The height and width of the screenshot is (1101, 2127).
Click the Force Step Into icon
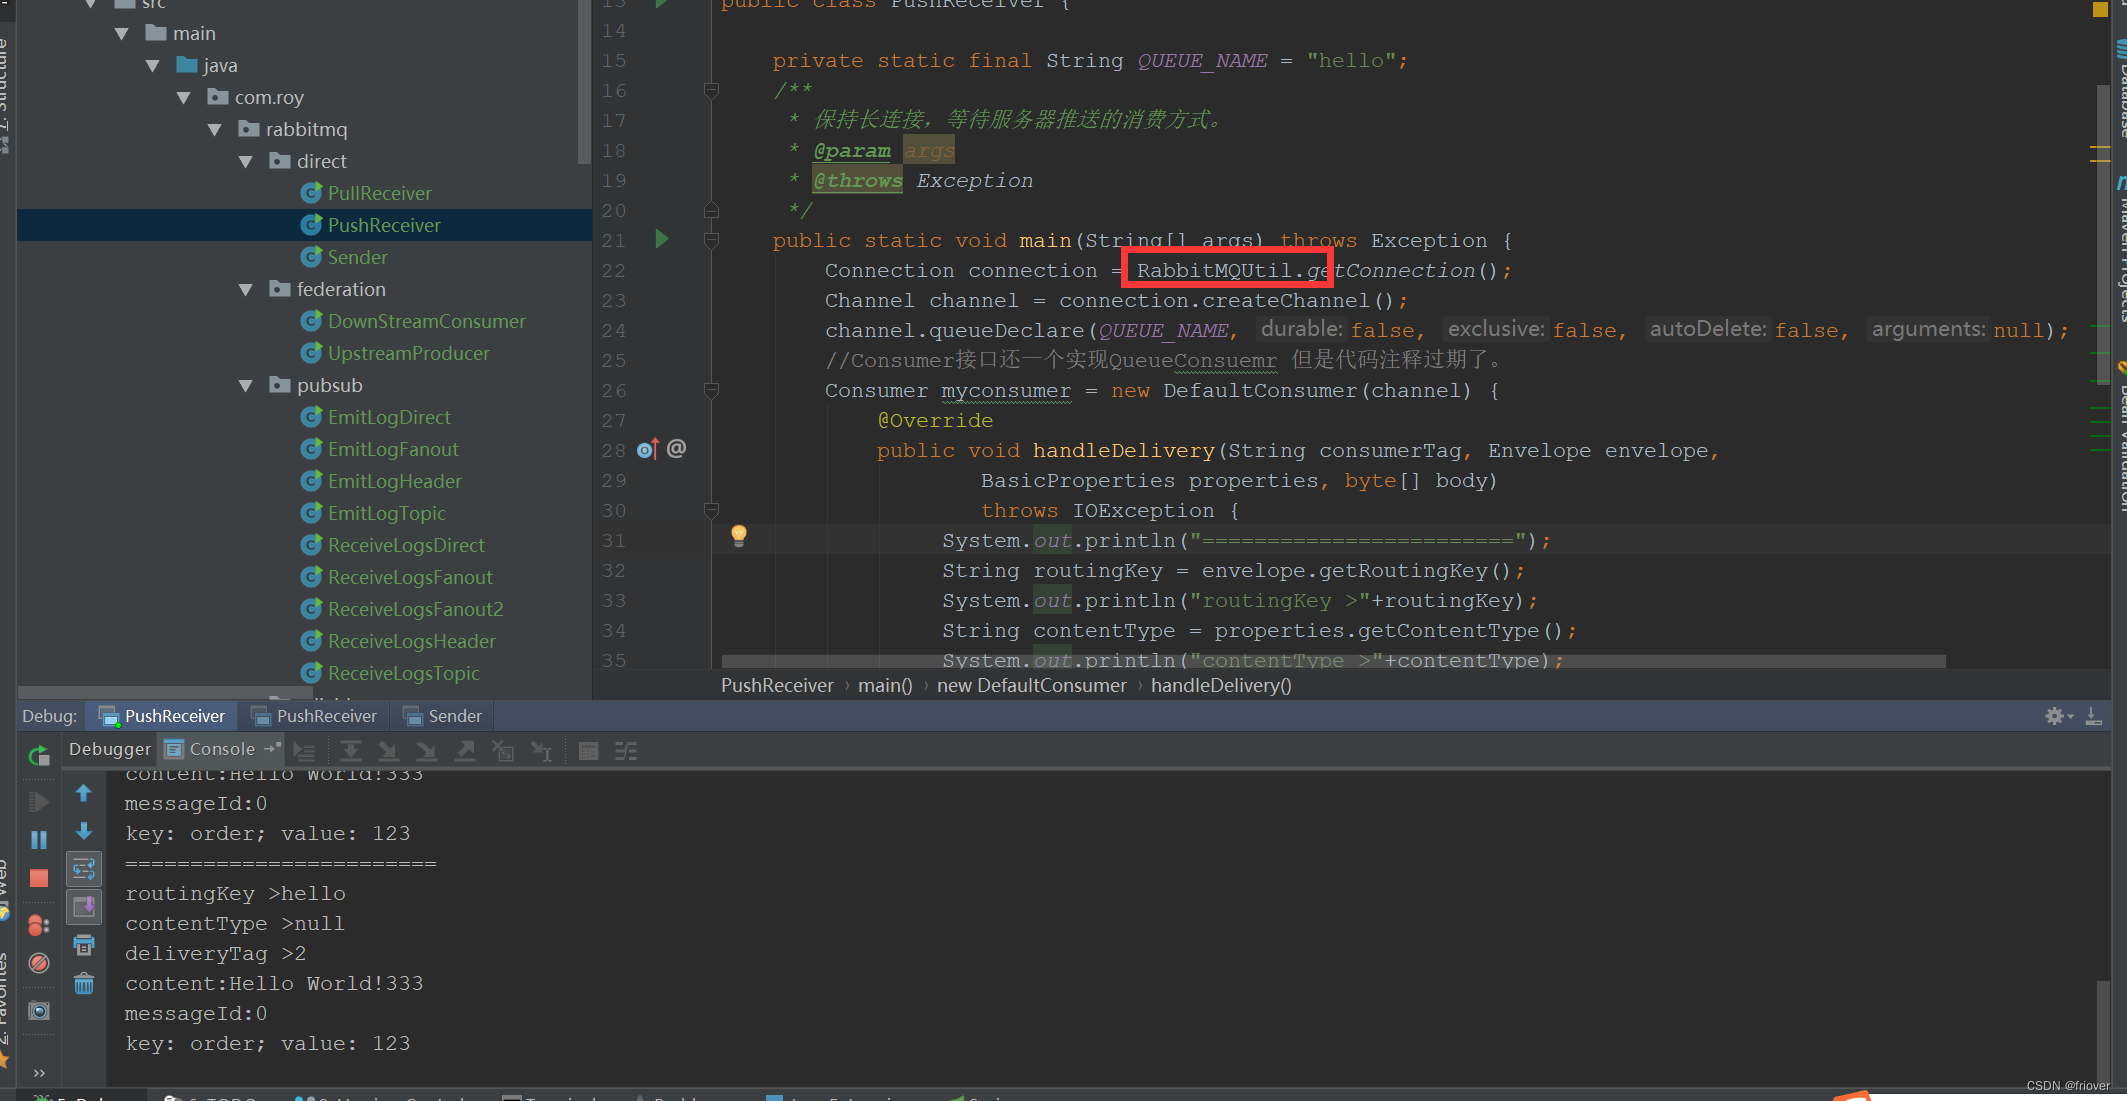[x=426, y=751]
